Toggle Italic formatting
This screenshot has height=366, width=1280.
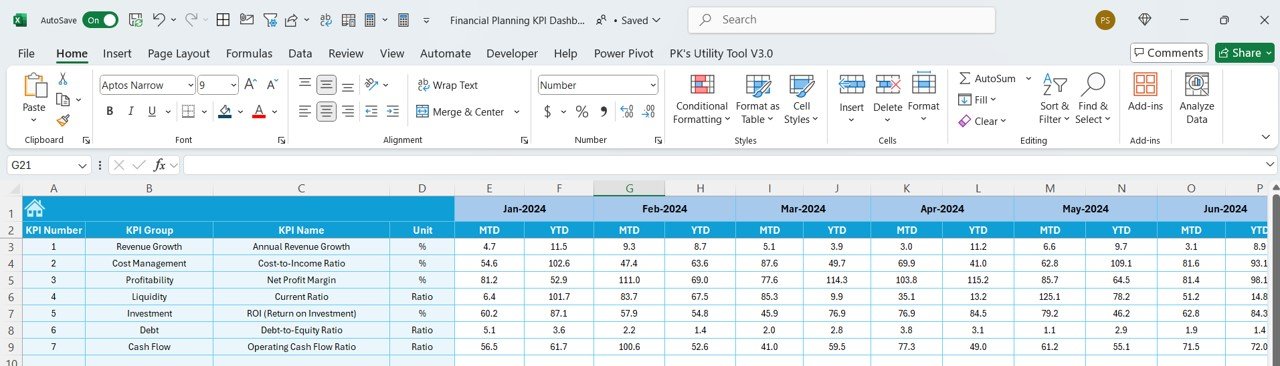click(132, 112)
